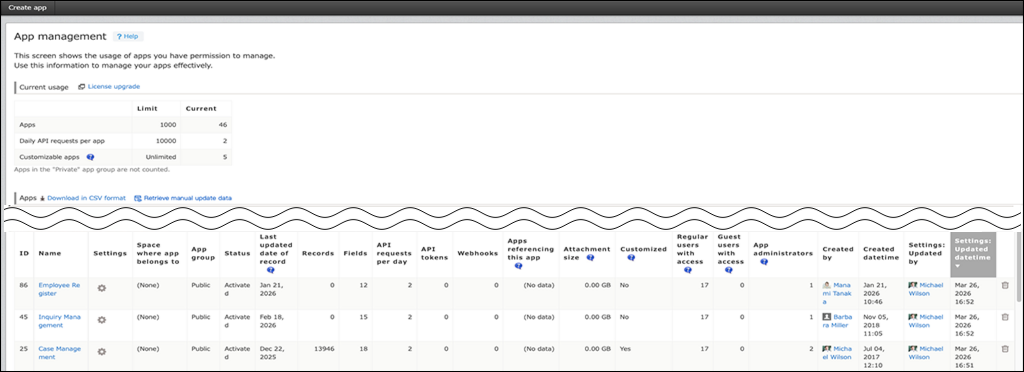Click the App management page heading
Image resolution: width=1024 pixels, height=372 pixels.
click(60, 37)
